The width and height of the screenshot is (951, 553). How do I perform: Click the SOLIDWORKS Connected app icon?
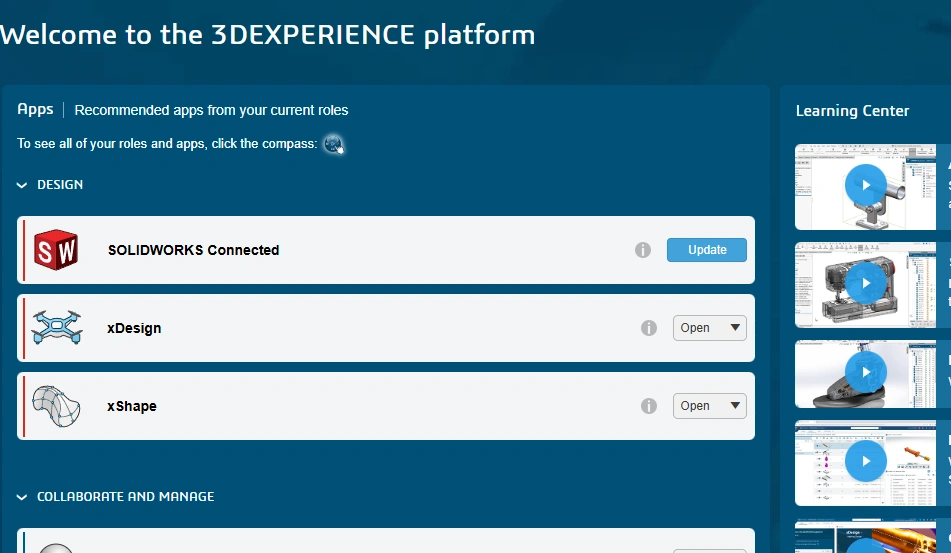(56, 249)
